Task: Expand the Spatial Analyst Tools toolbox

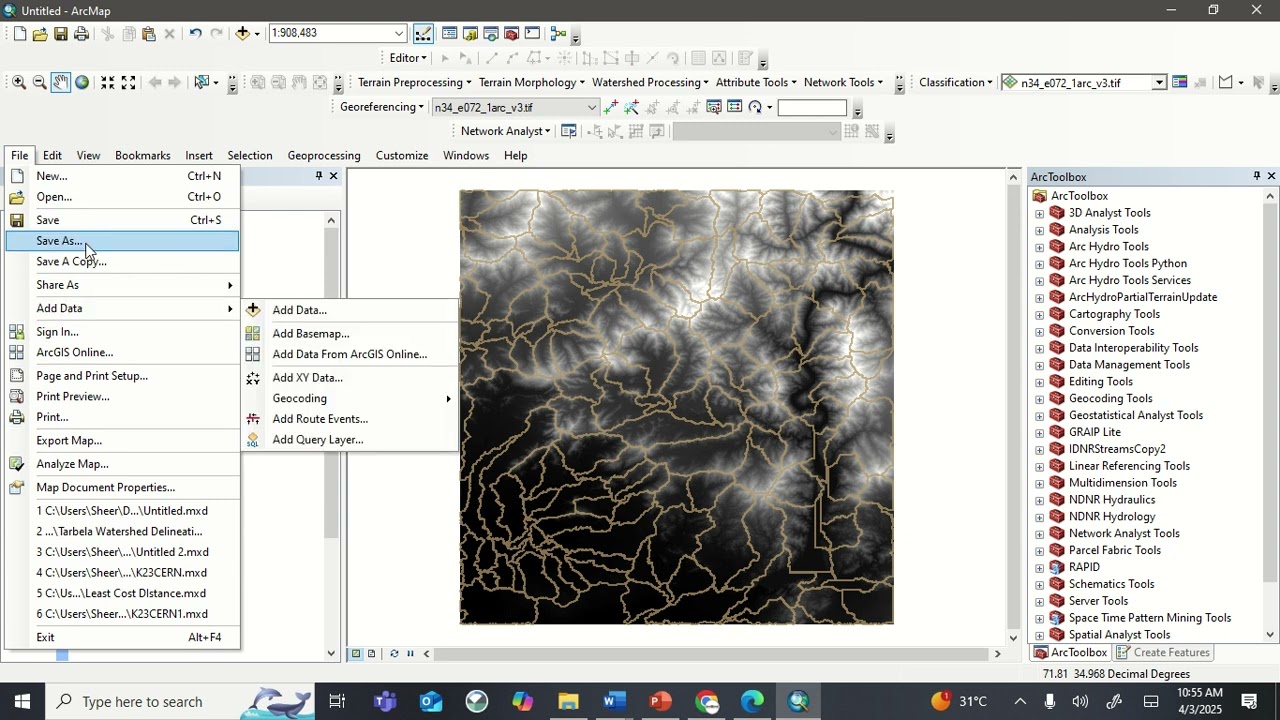Action: (1039, 635)
